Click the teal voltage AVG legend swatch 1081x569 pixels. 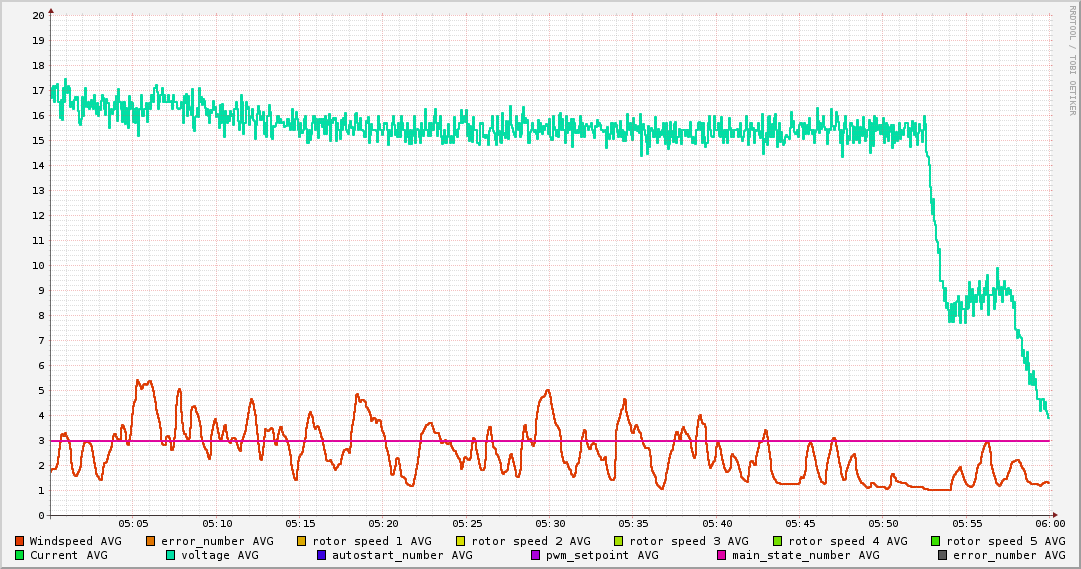point(170,555)
